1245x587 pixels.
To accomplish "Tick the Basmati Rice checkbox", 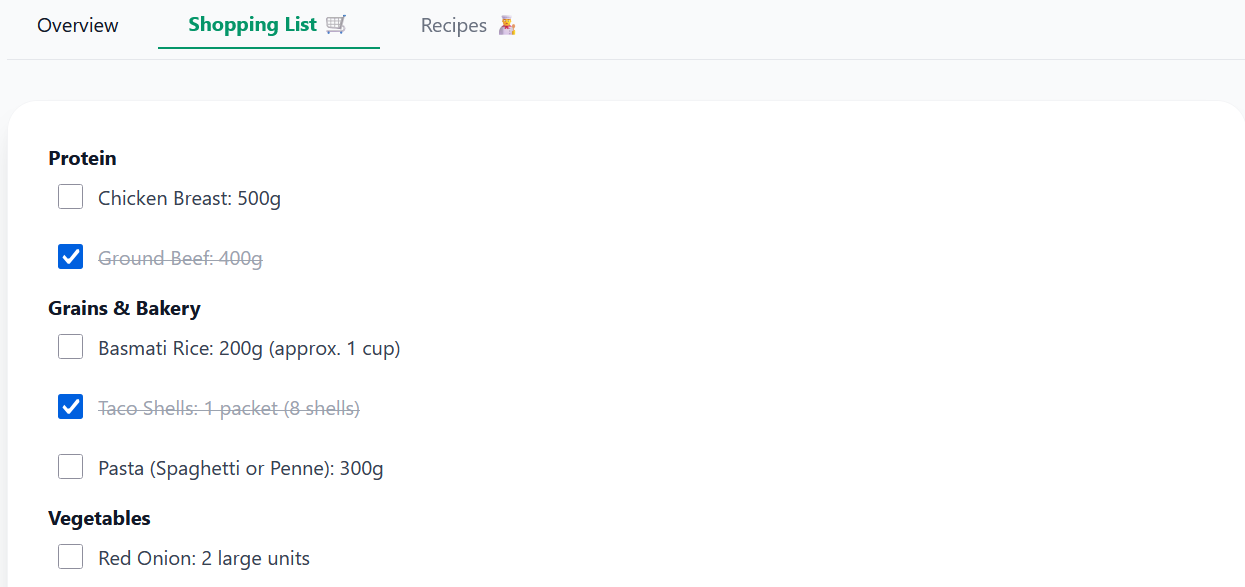I will 70,347.
